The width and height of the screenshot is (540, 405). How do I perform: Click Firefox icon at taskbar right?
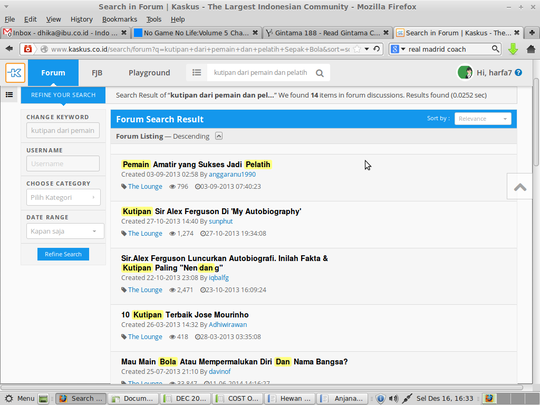(489, 398)
